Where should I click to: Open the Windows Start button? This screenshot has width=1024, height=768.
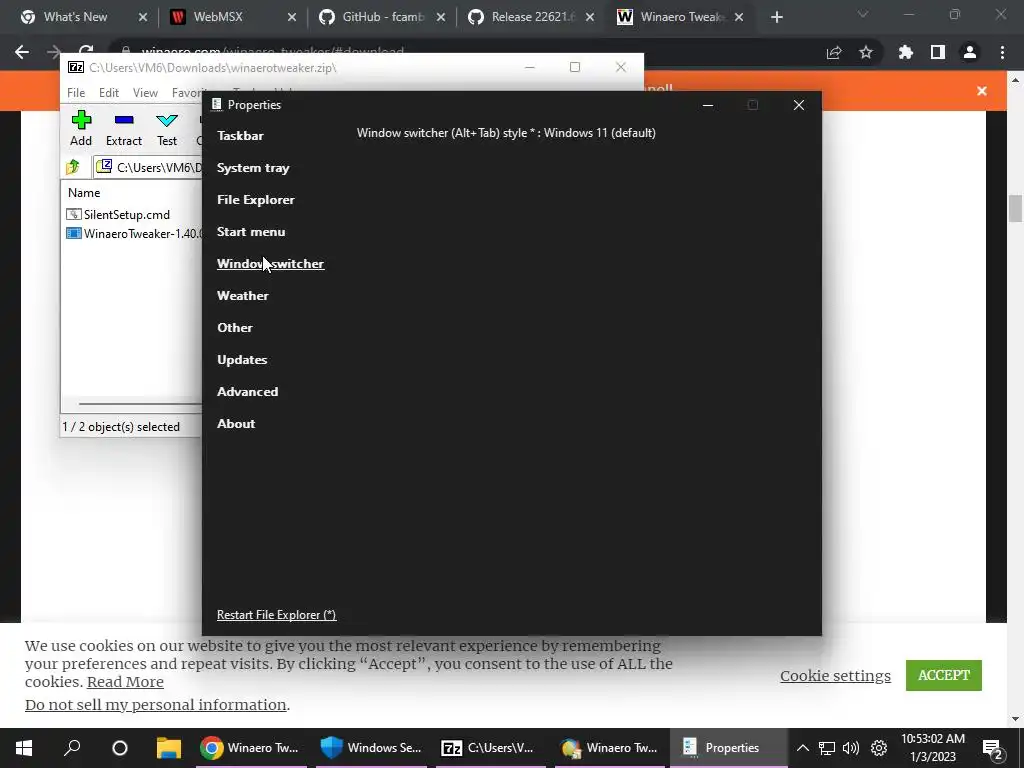(24, 748)
